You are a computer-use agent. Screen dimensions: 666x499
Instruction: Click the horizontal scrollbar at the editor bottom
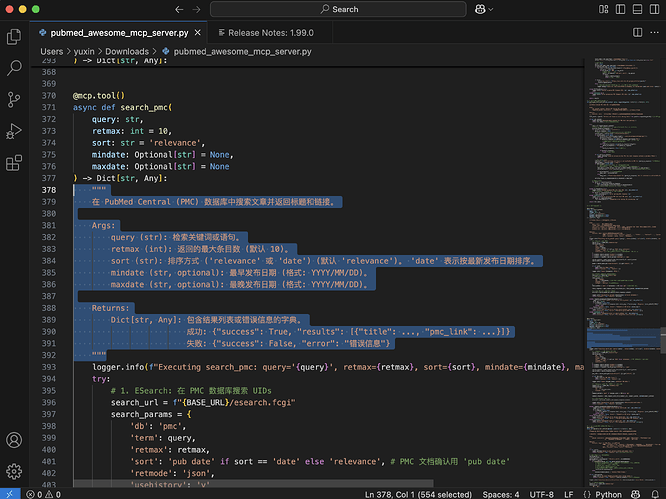pos(253,484)
